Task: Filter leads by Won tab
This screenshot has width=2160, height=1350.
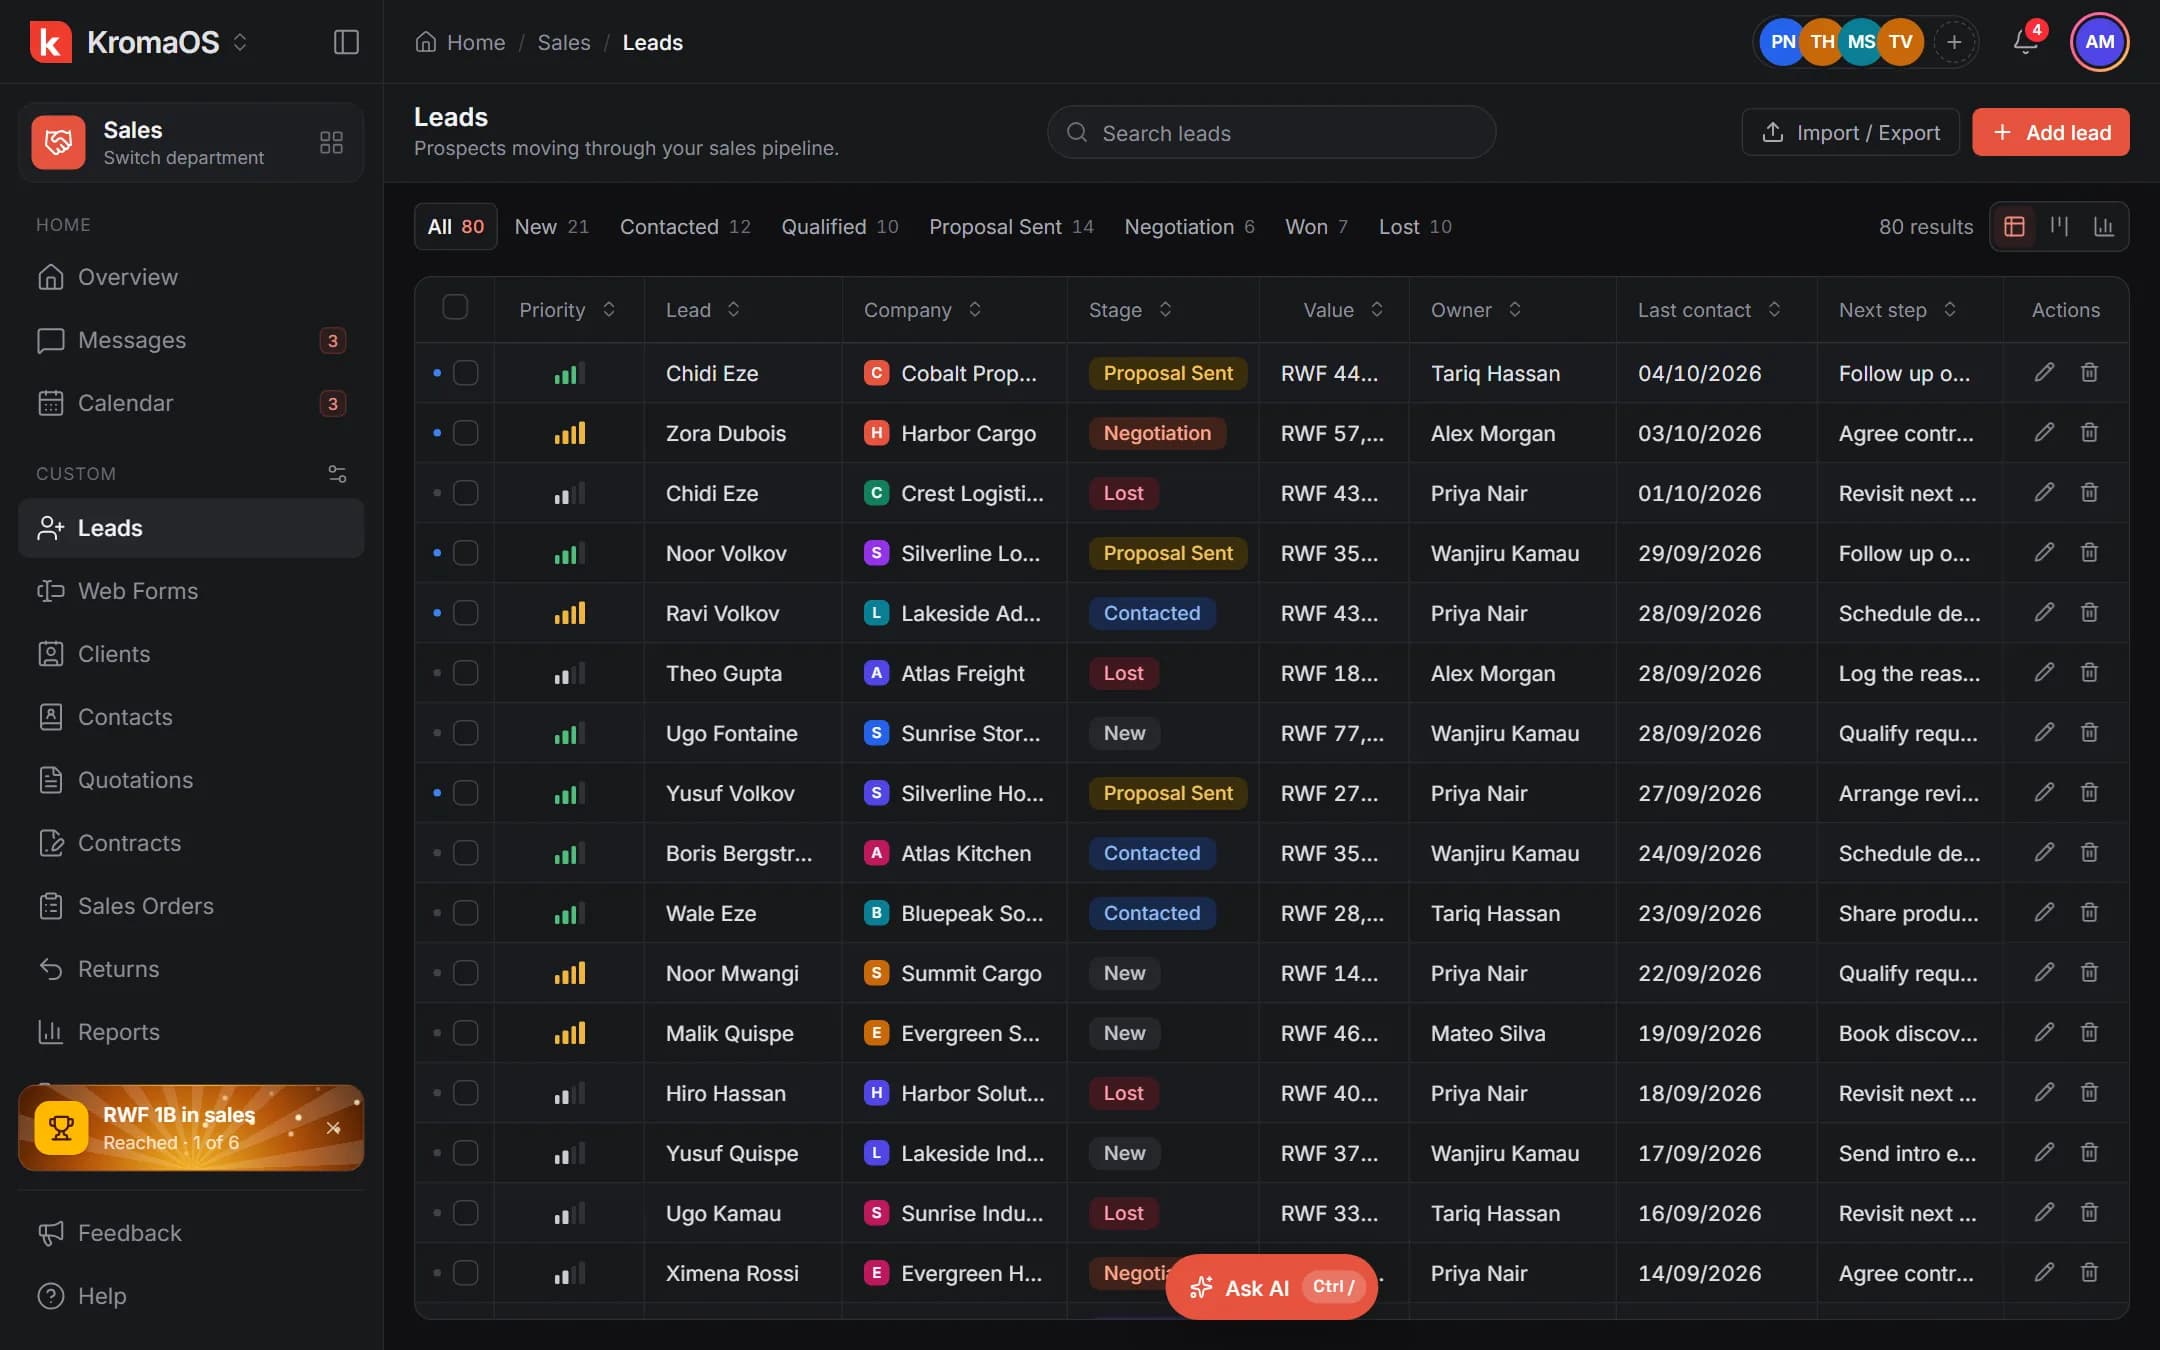Action: click(x=1316, y=227)
